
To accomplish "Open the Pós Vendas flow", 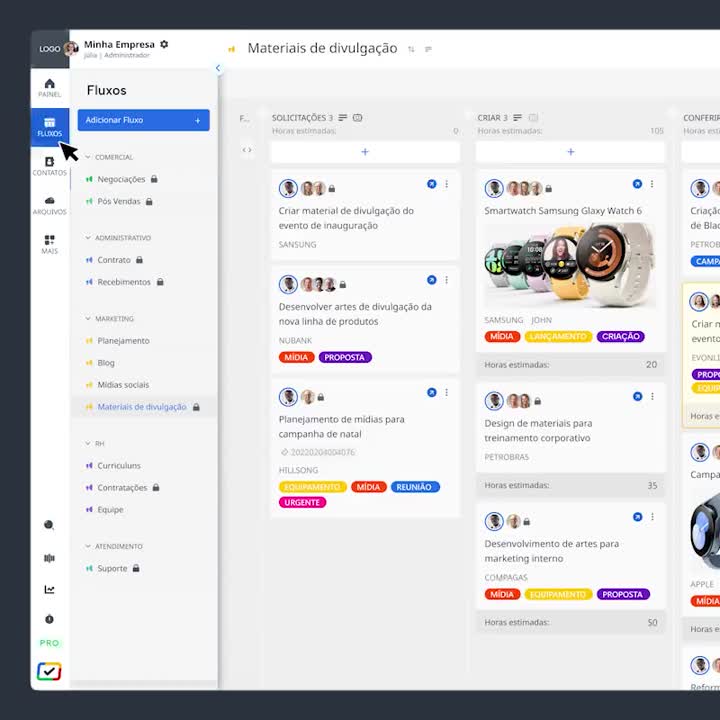I will point(119,201).
